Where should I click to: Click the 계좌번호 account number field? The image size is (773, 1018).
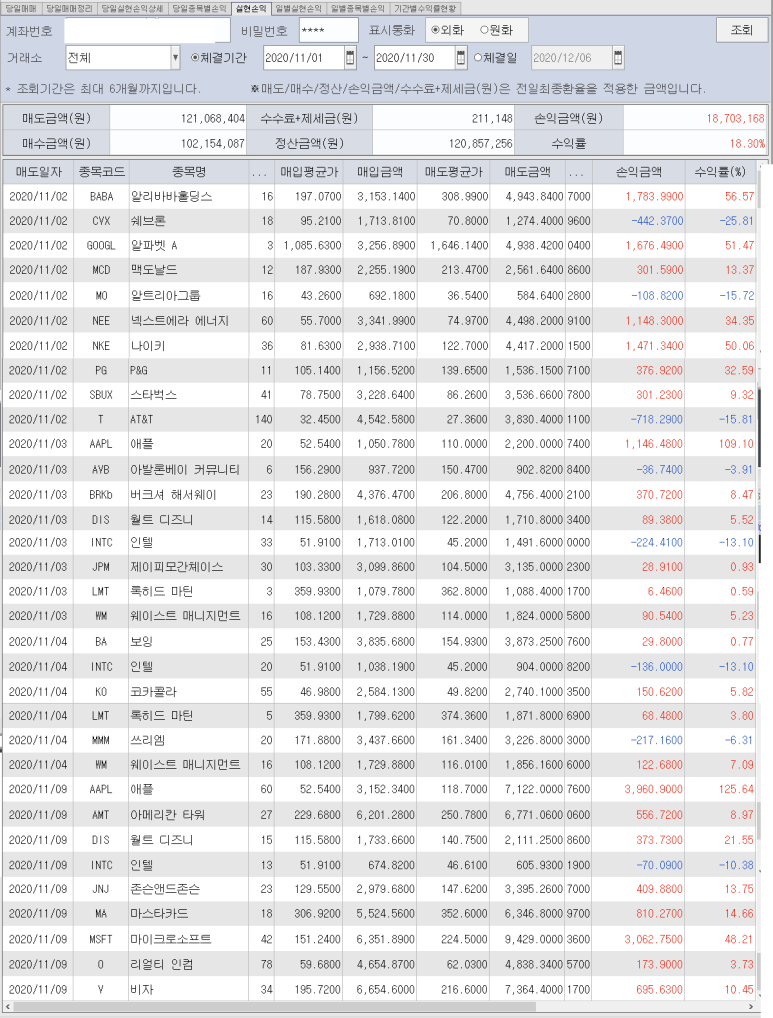[147, 31]
